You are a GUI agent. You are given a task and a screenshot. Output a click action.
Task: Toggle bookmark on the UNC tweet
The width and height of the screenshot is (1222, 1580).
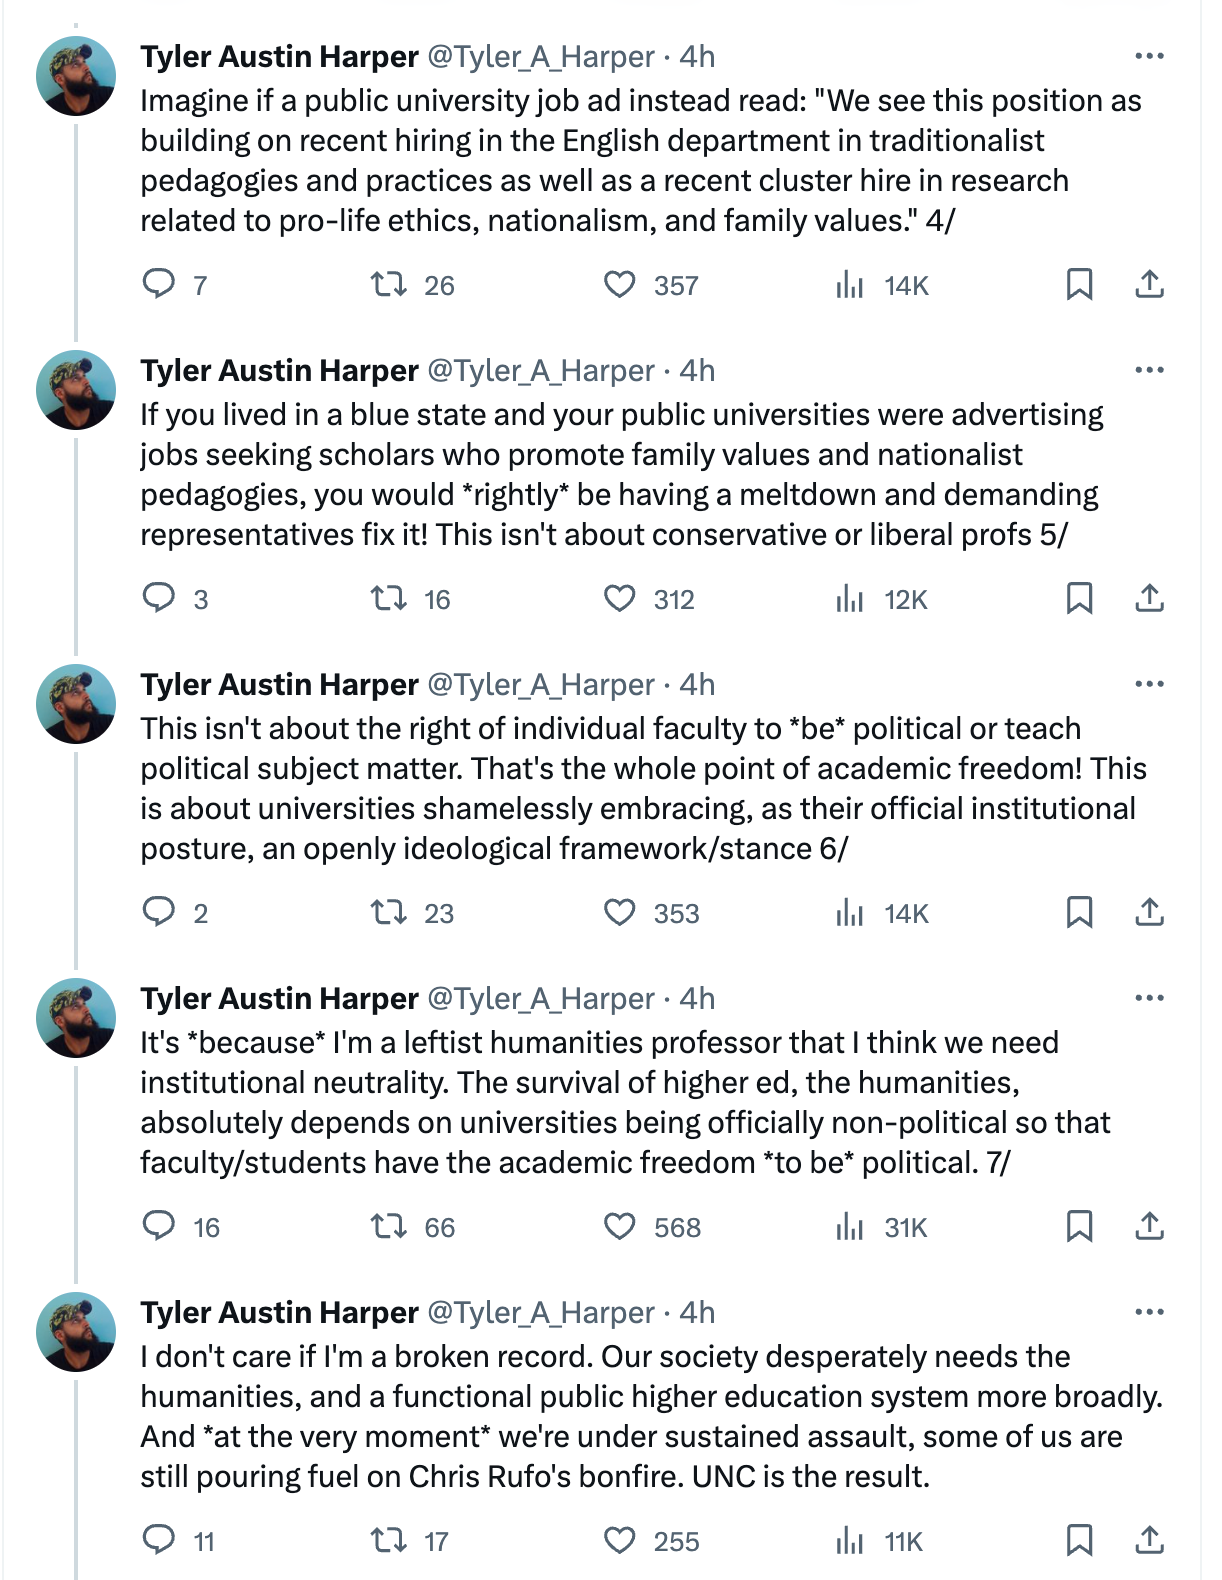tap(1080, 1541)
